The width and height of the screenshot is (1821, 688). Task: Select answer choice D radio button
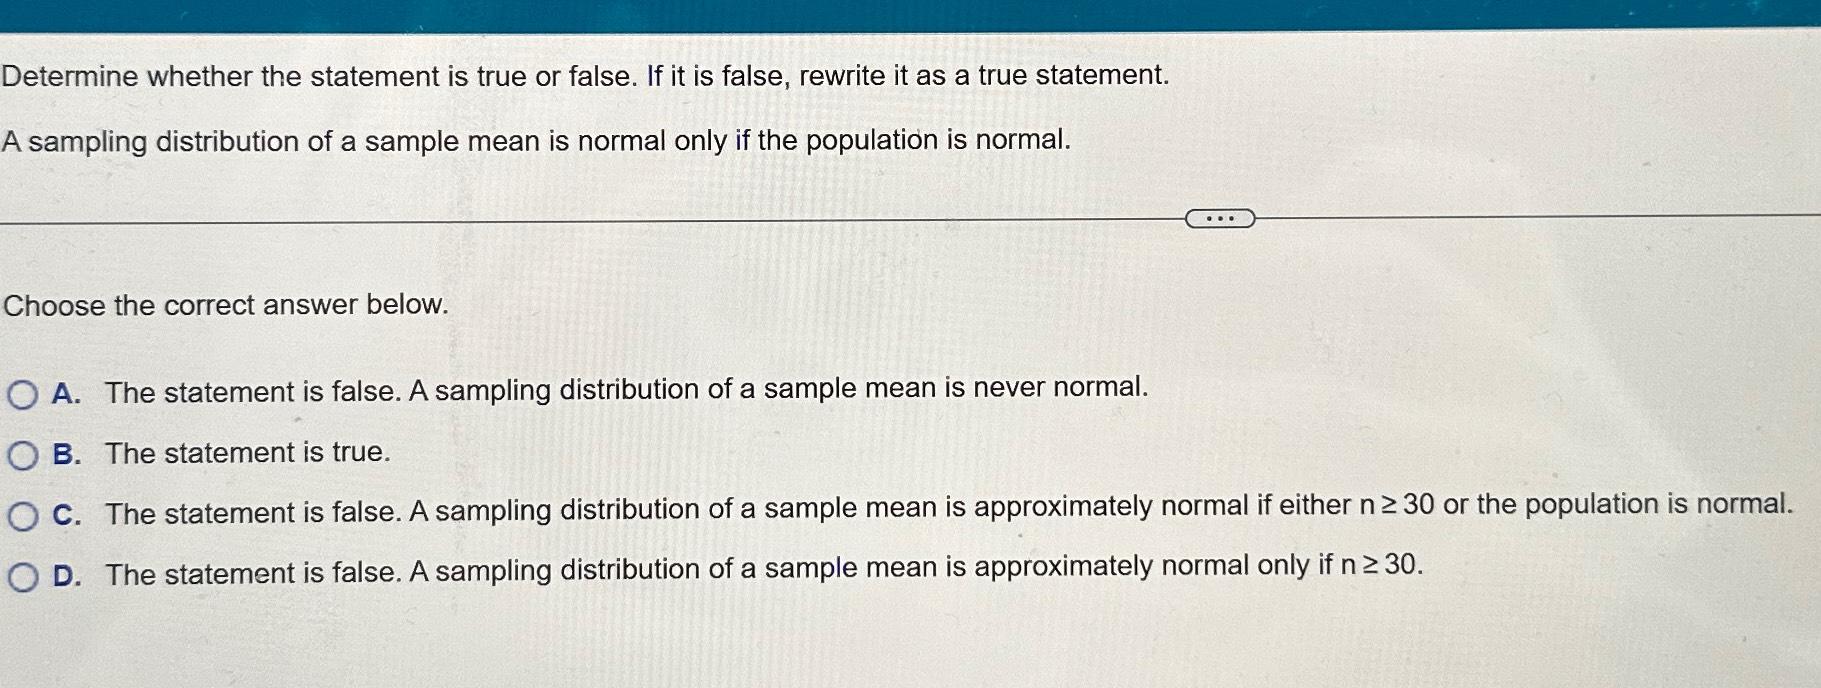coord(20,575)
